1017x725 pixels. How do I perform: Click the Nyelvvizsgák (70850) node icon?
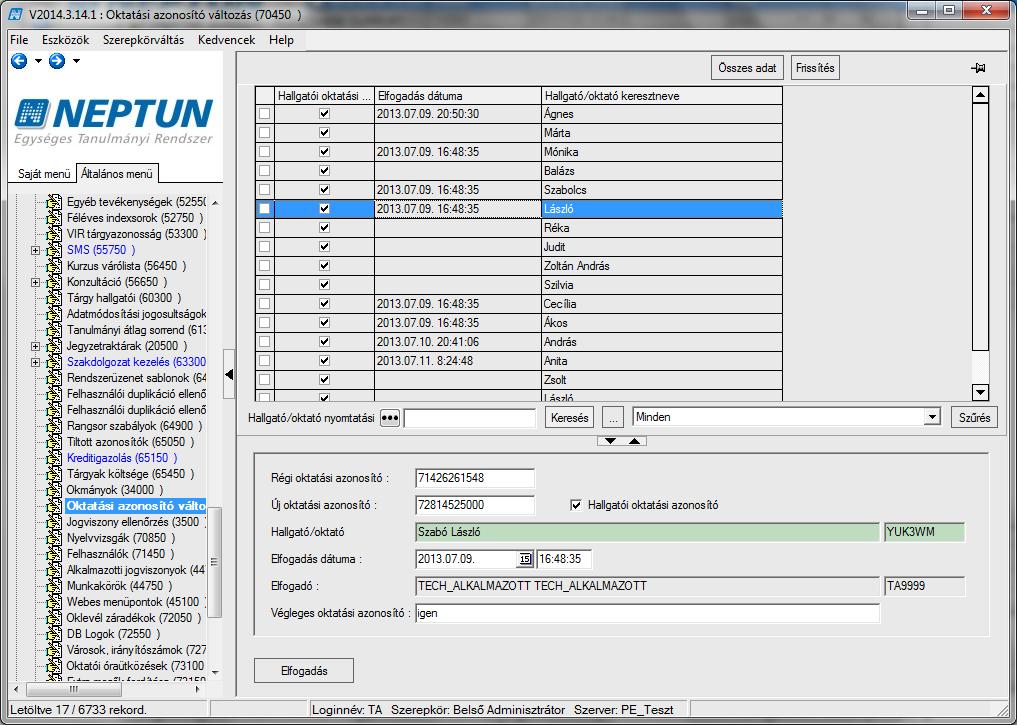54,538
